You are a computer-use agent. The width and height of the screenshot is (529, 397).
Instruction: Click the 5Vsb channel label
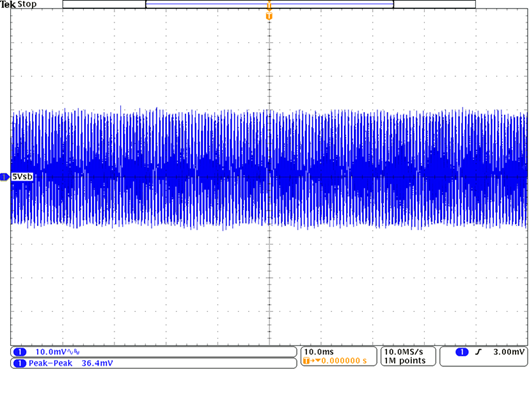pyautogui.click(x=22, y=177)
